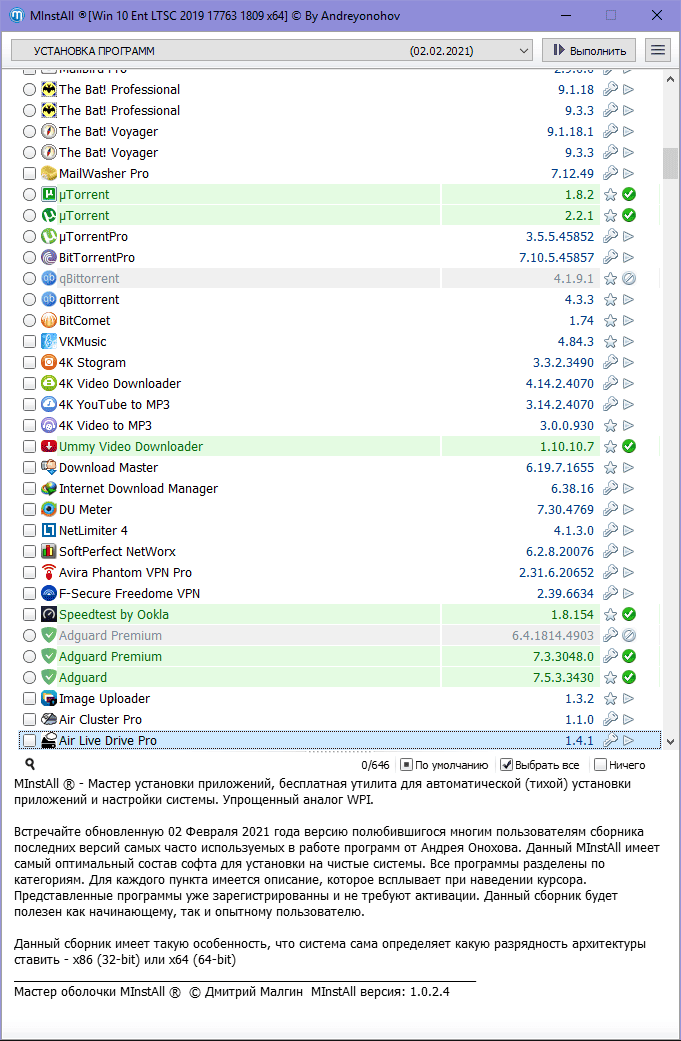Click the 'Air Live Drive Pro' entry
This screenshot has width=681, height=1041.
coord(108,740)
